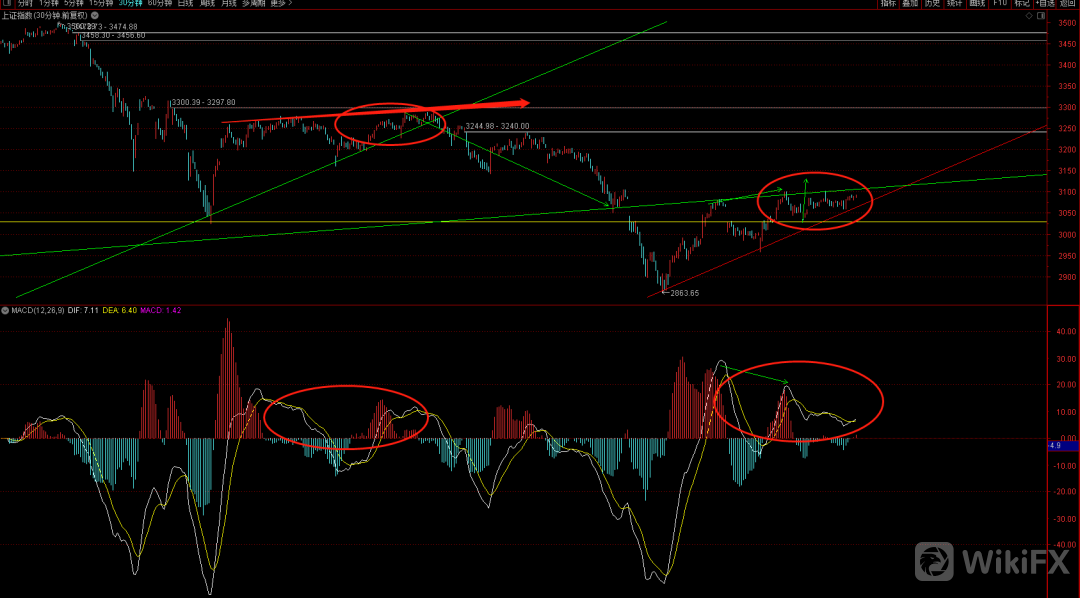Image resolution: width=1080 pixels, height=598 pixels.
Task: Click the 叠加 overlay button
Action: 910,4
